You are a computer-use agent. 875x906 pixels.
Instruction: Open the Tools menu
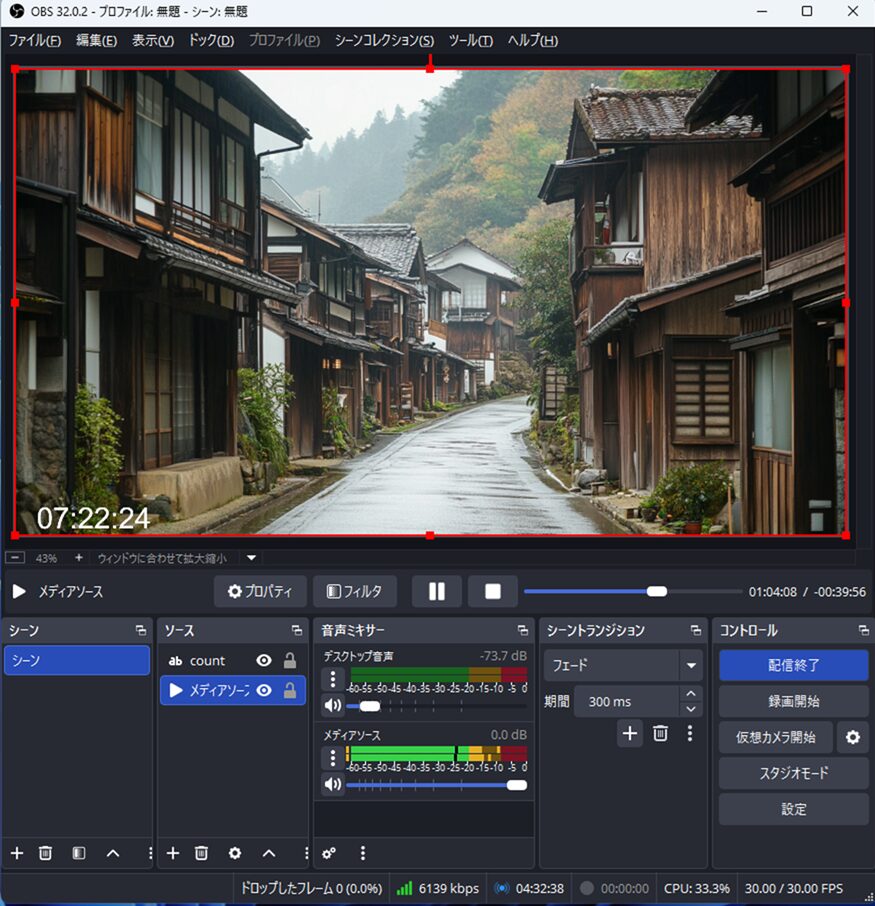click(x=470, y=40)
